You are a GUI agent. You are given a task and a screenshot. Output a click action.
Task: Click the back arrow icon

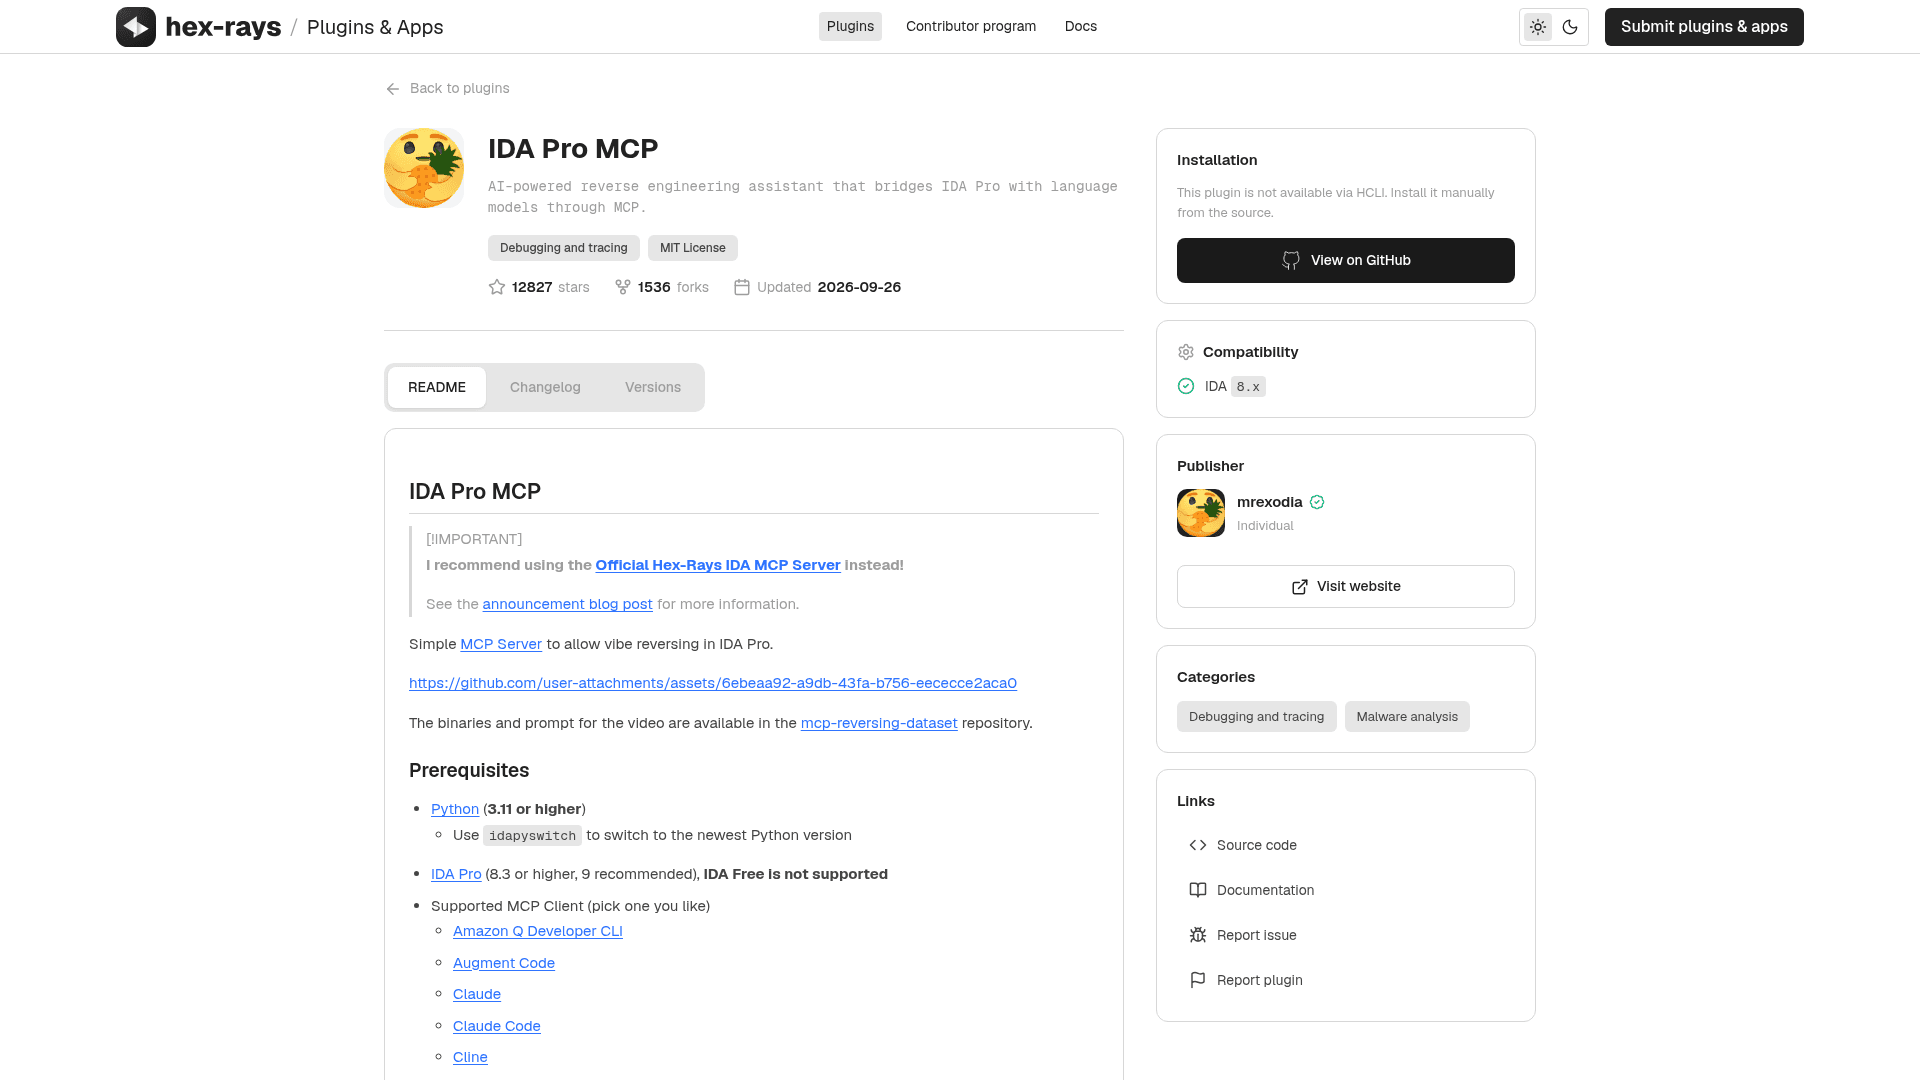[x=393, y=89]
